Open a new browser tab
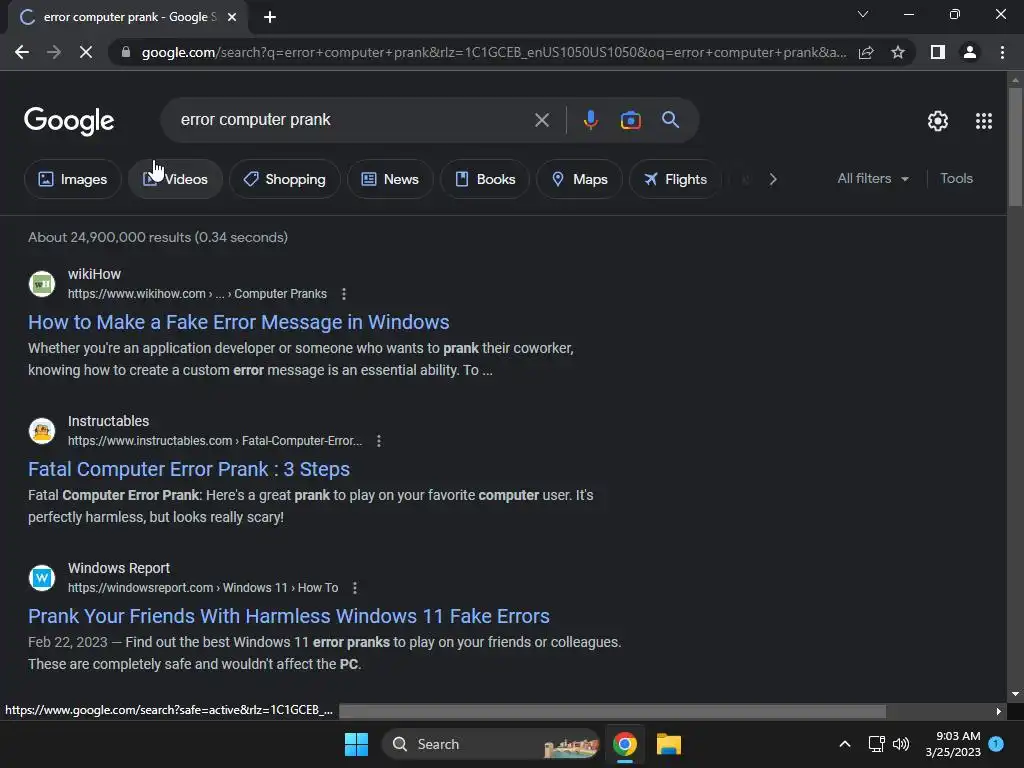 (270, 17)
